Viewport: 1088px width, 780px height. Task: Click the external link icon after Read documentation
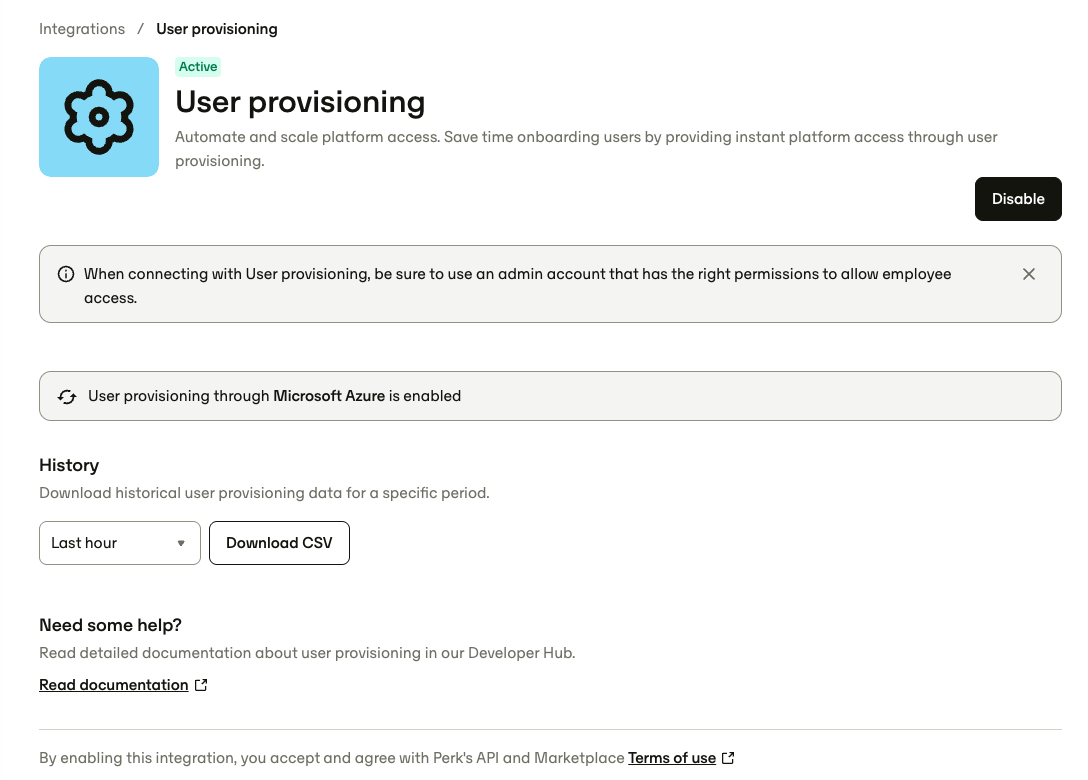(x=201, y=685)
